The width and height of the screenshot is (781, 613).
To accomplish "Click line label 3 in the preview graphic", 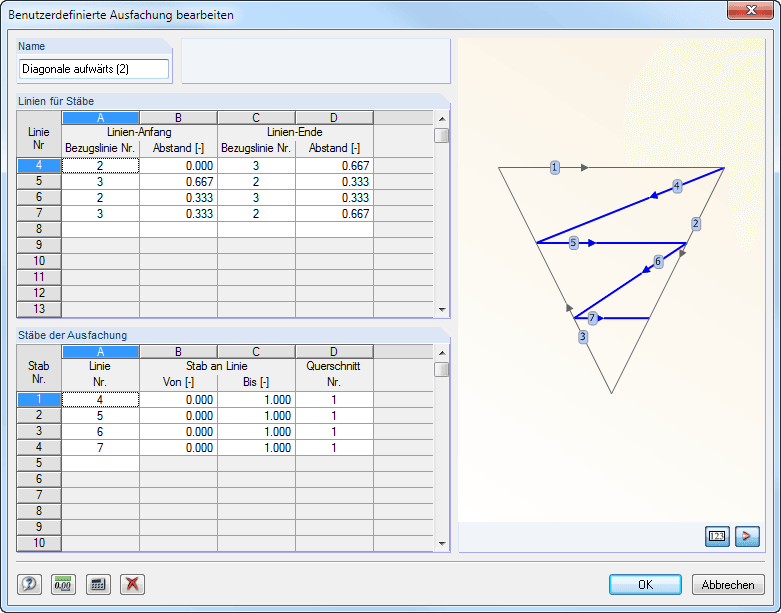I will [x=583, y=337].
